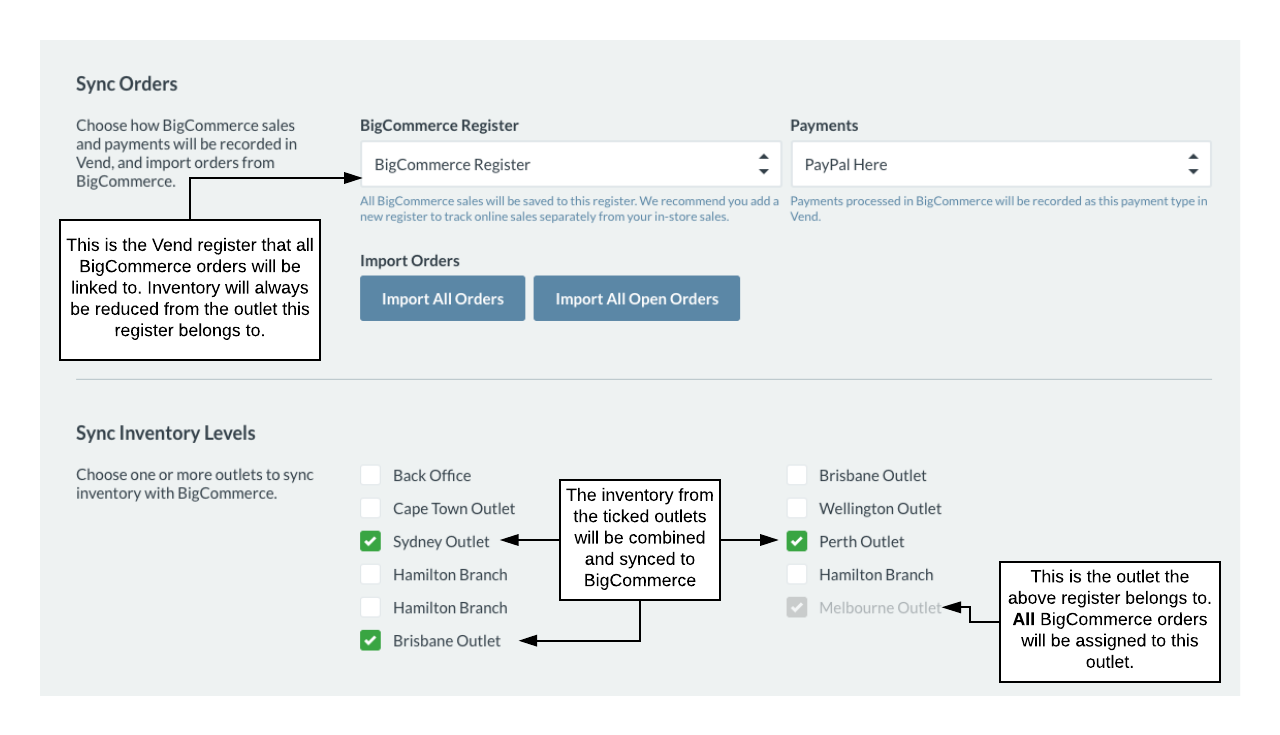This screenshot has width=1280, height=735.
Task: Open the Payments dropdown showing PayPal Here
Action: pos(1000,164)
